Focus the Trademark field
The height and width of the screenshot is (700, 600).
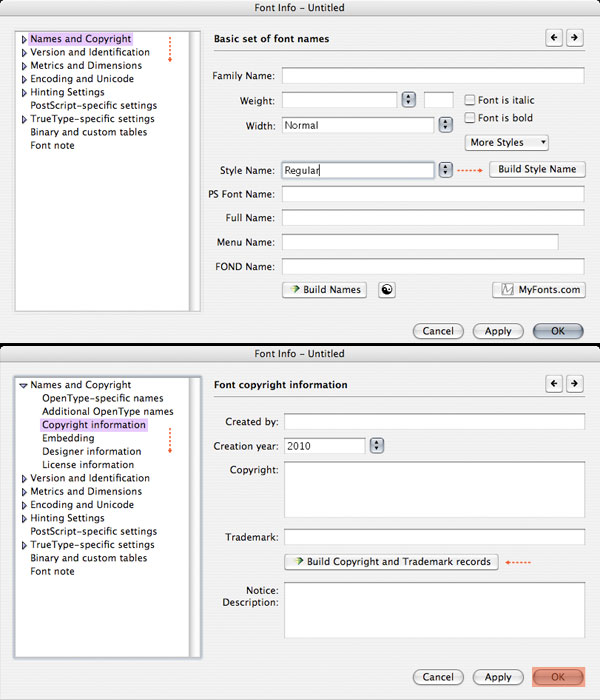434,537
